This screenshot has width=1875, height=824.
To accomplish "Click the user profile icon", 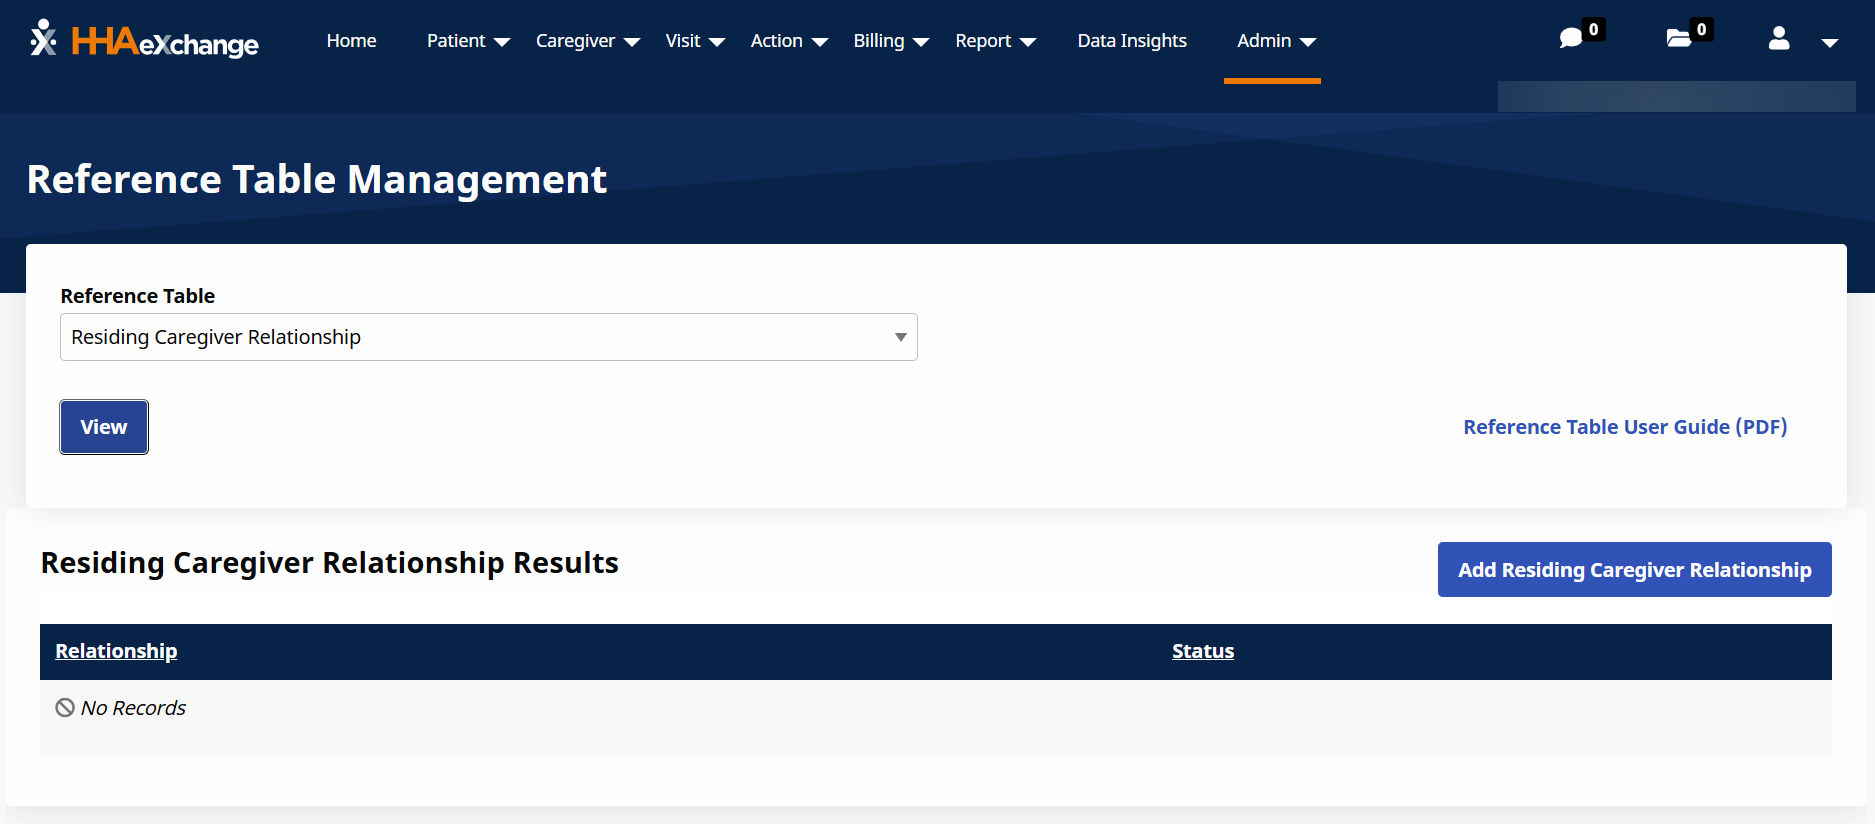I will click(x=1778, y=39).
